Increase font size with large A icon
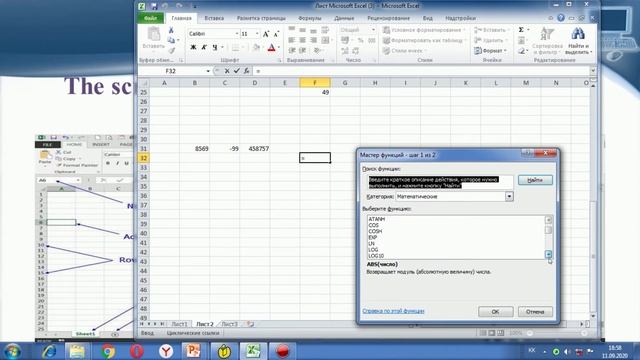Image resolution: width=640 pixels, height=360 pixels. tap(266, 34)
